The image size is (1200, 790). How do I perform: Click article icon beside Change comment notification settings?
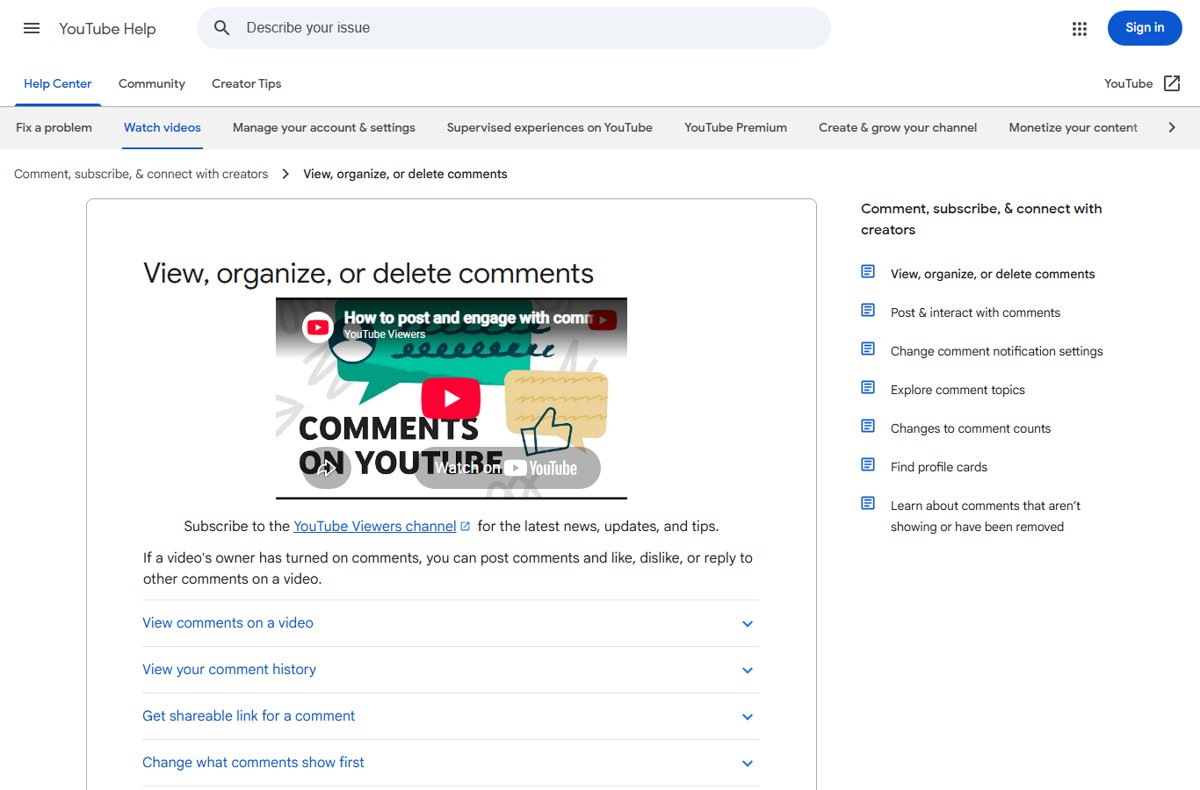click(868, 349)
